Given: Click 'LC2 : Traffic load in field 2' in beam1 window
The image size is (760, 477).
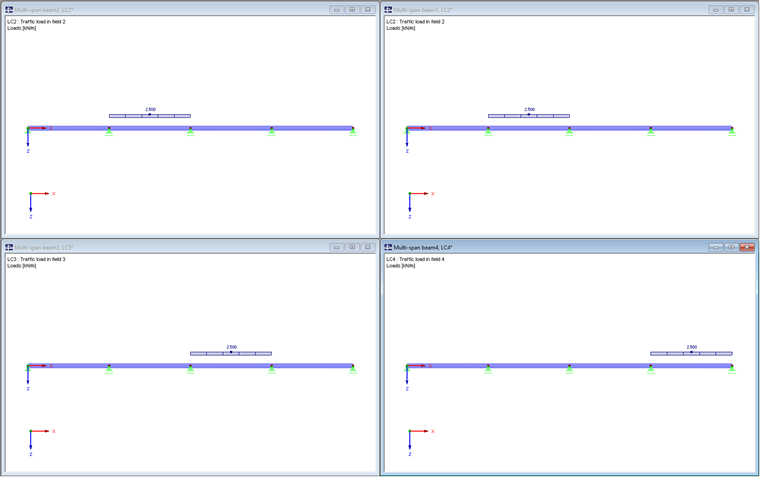Looking at the screenshot, I should pos(415,22).
